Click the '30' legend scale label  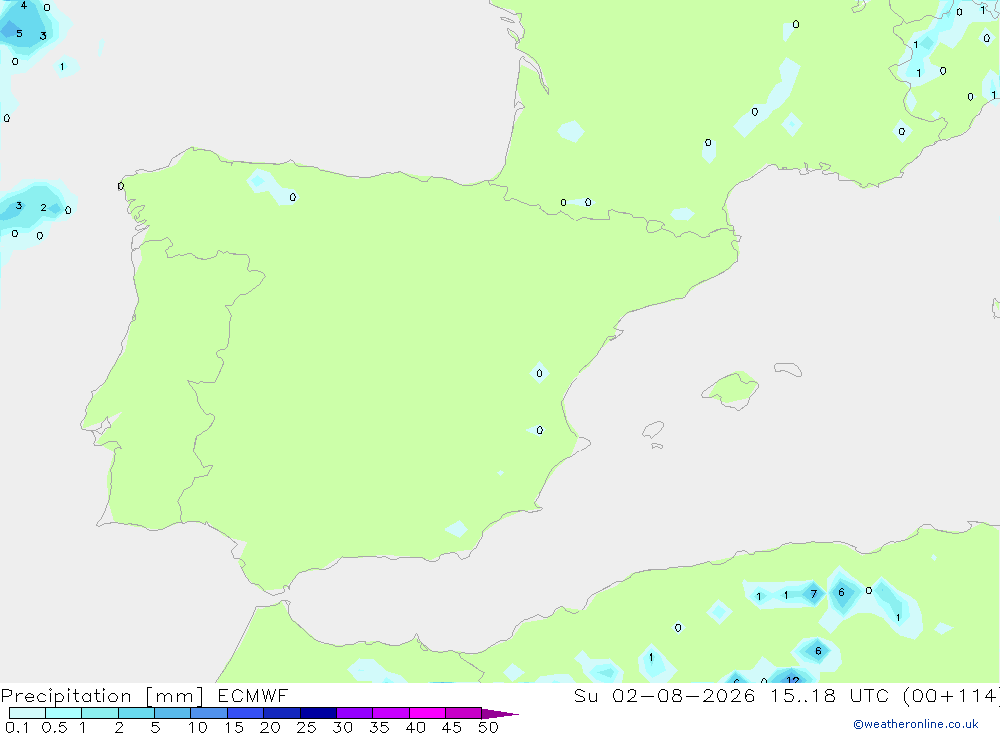343,727
